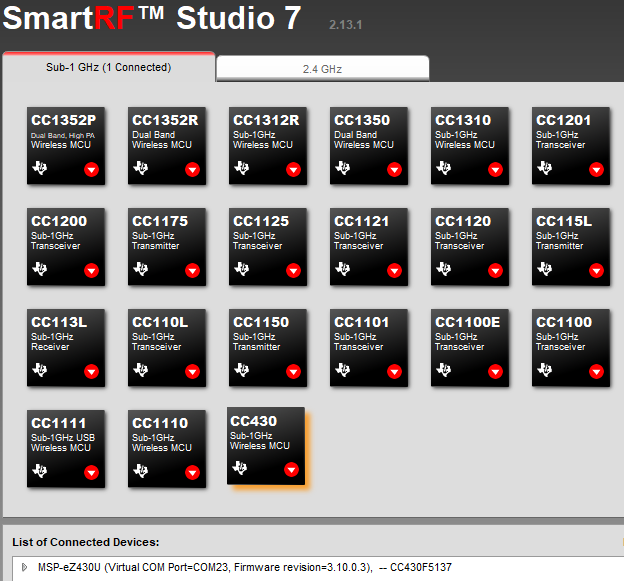Select the CC1121 Transceiver tile
The image size is (624, 581).
point(369,247)
